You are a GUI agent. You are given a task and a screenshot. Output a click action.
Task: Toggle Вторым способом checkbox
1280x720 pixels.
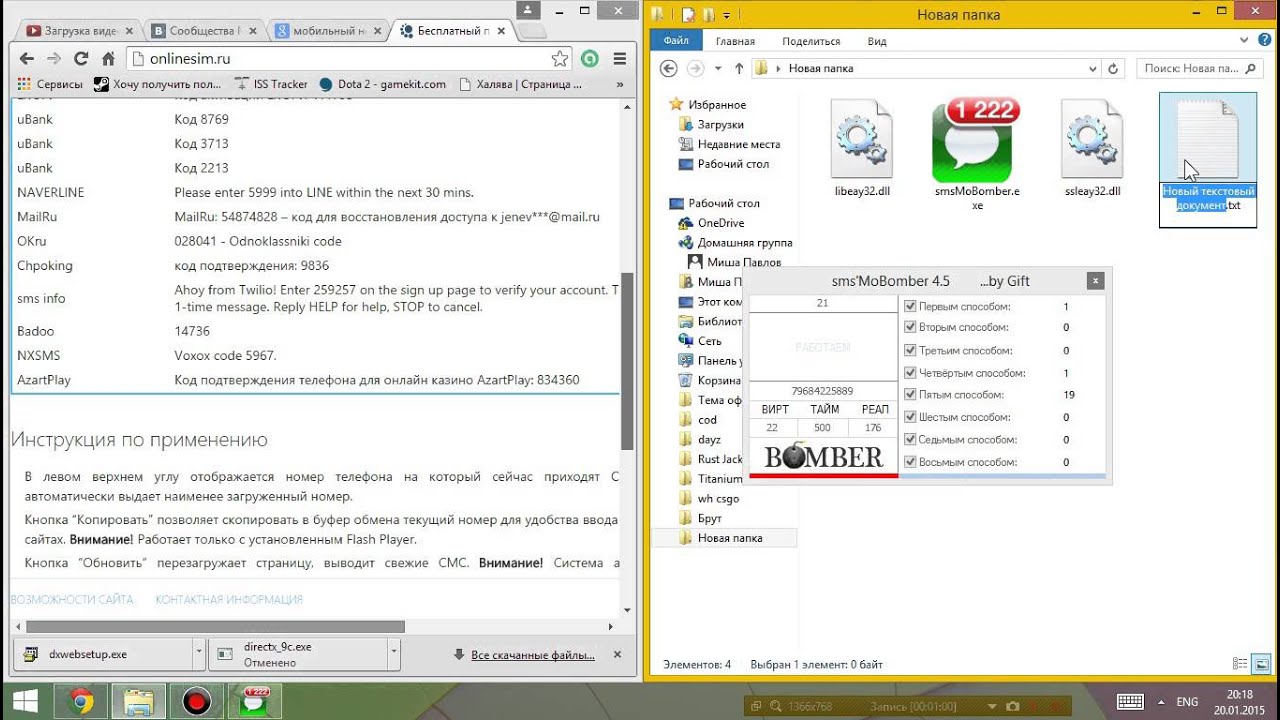[x=910, y=327]
